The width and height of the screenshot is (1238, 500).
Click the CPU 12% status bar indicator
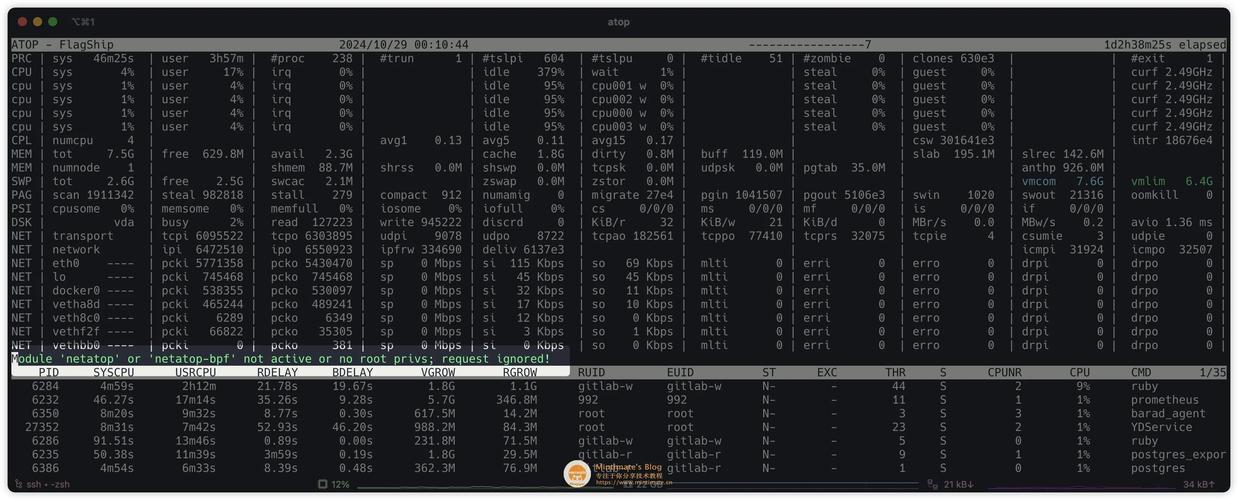pyautogui.click(x=334, y=484)
